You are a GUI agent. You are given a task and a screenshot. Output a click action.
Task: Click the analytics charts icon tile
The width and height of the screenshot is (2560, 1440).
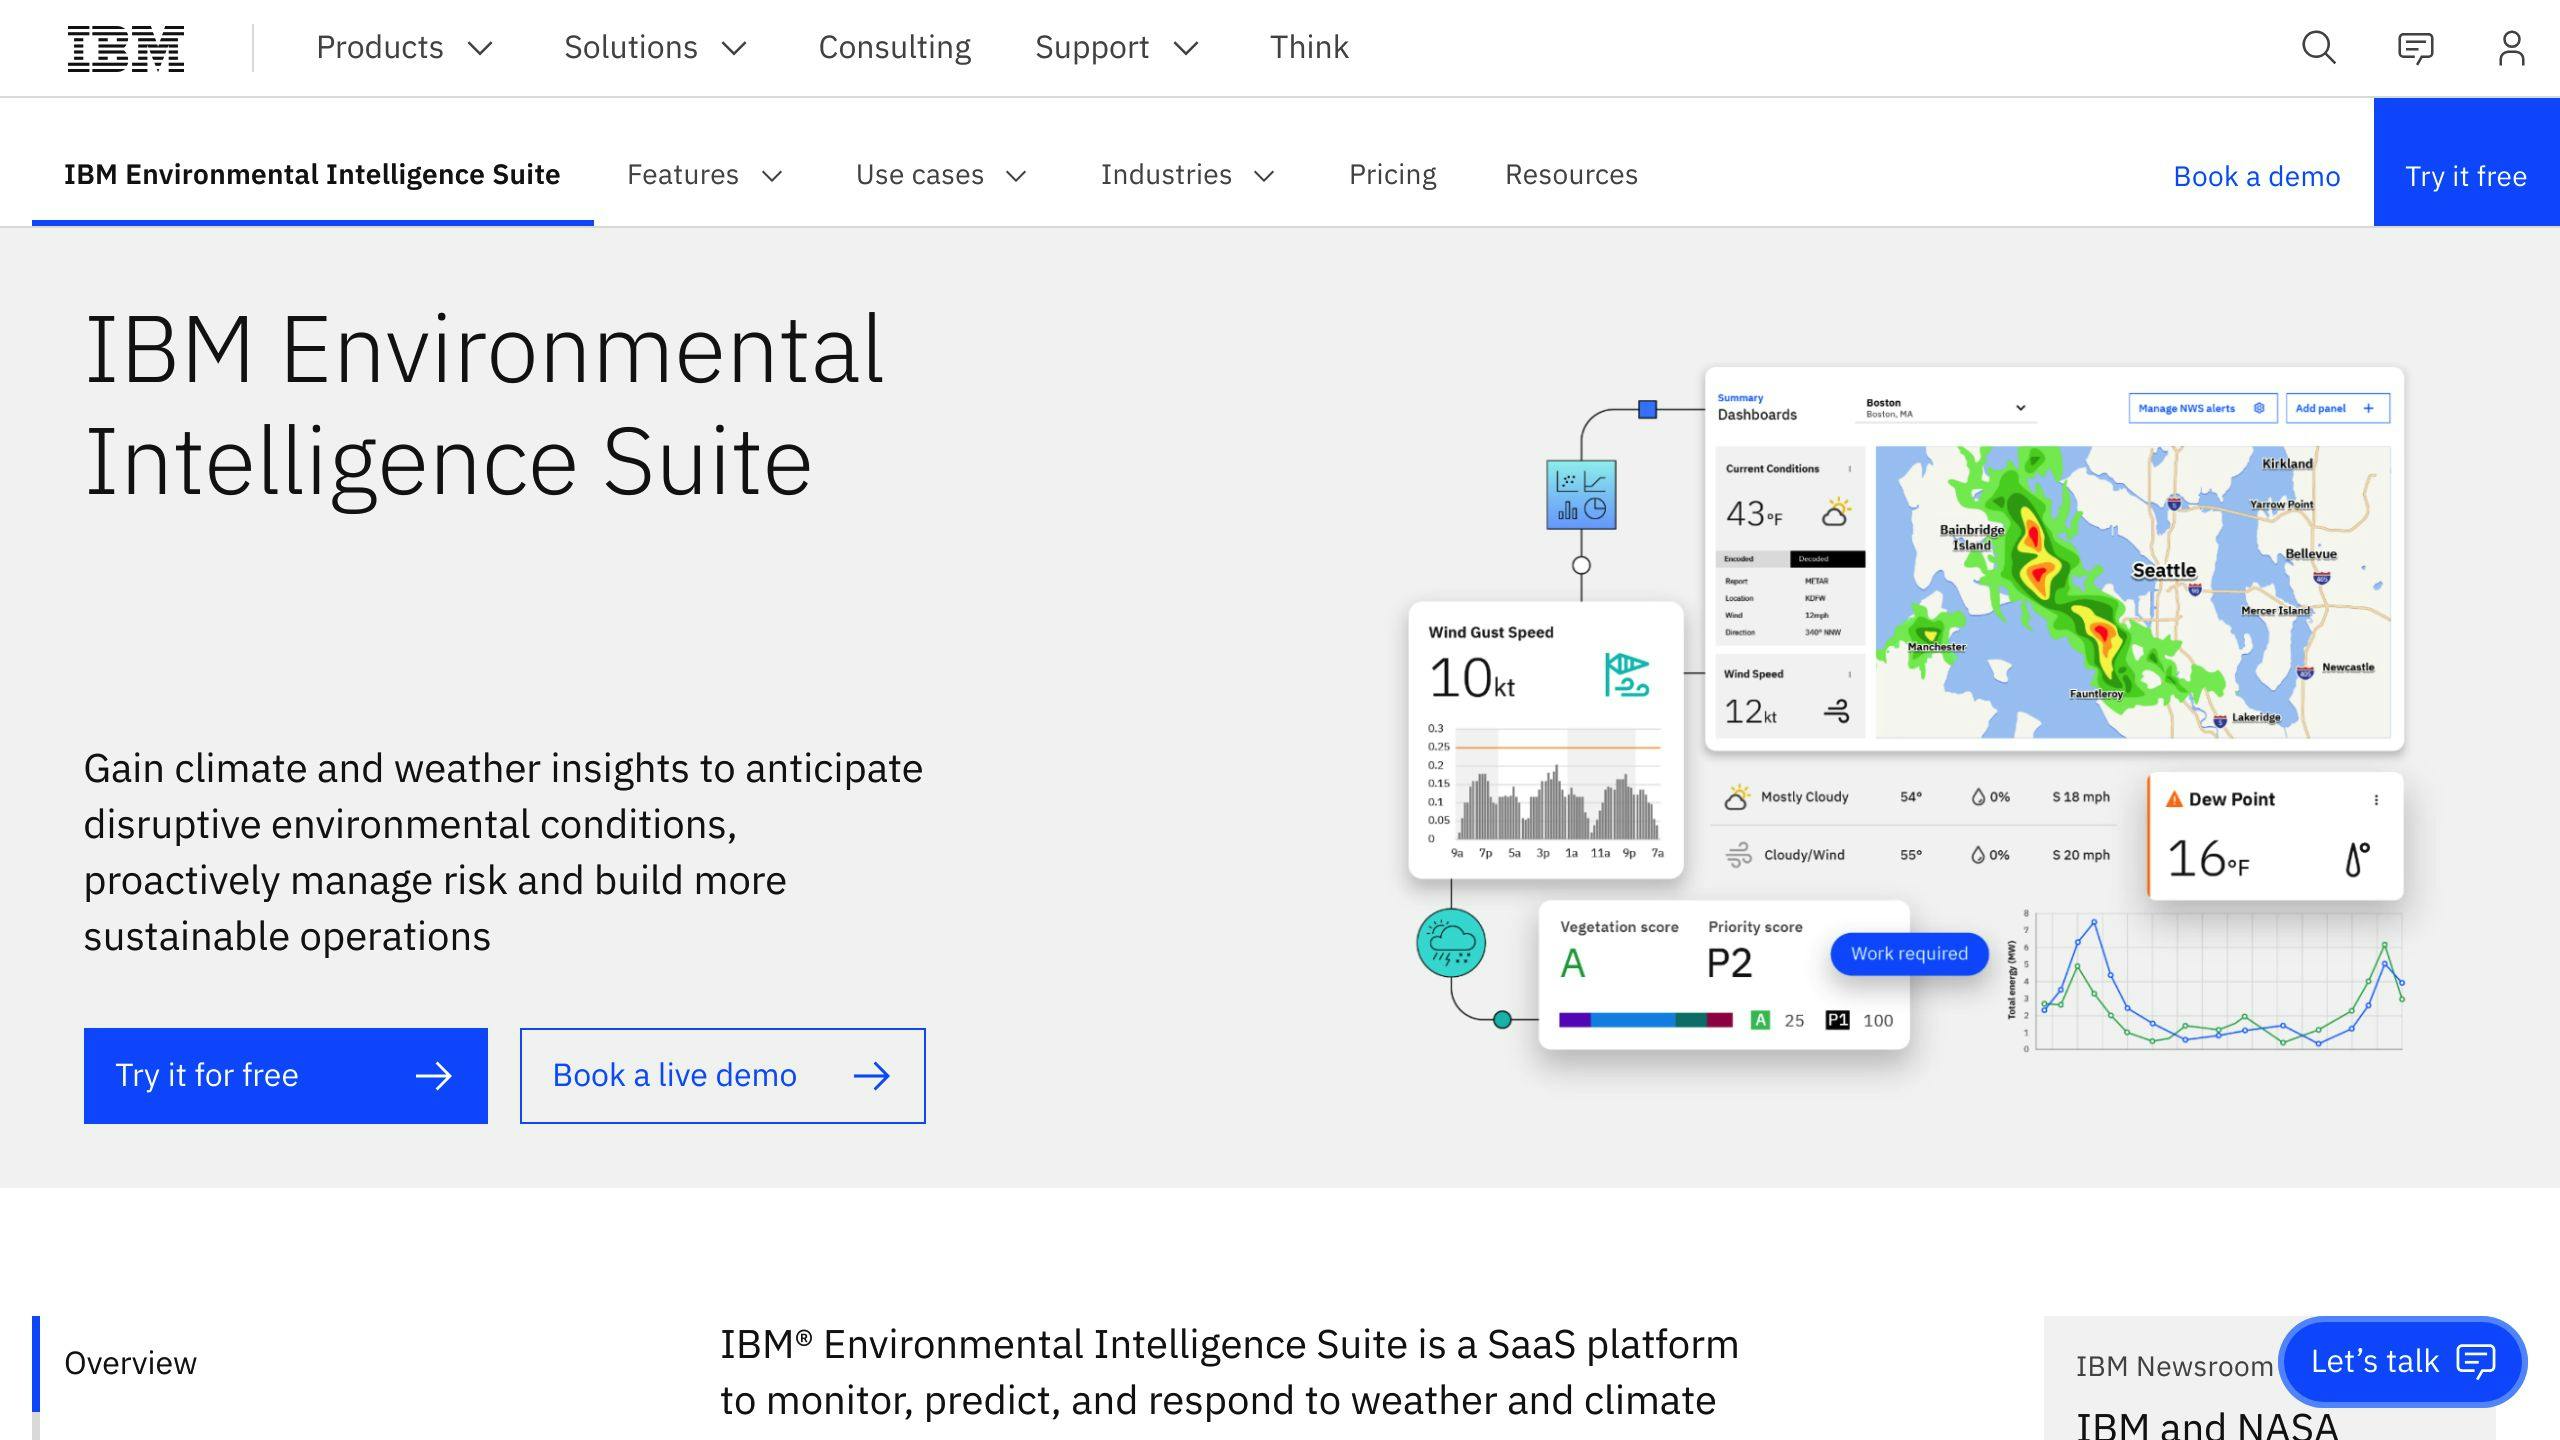coord(1581,495)
